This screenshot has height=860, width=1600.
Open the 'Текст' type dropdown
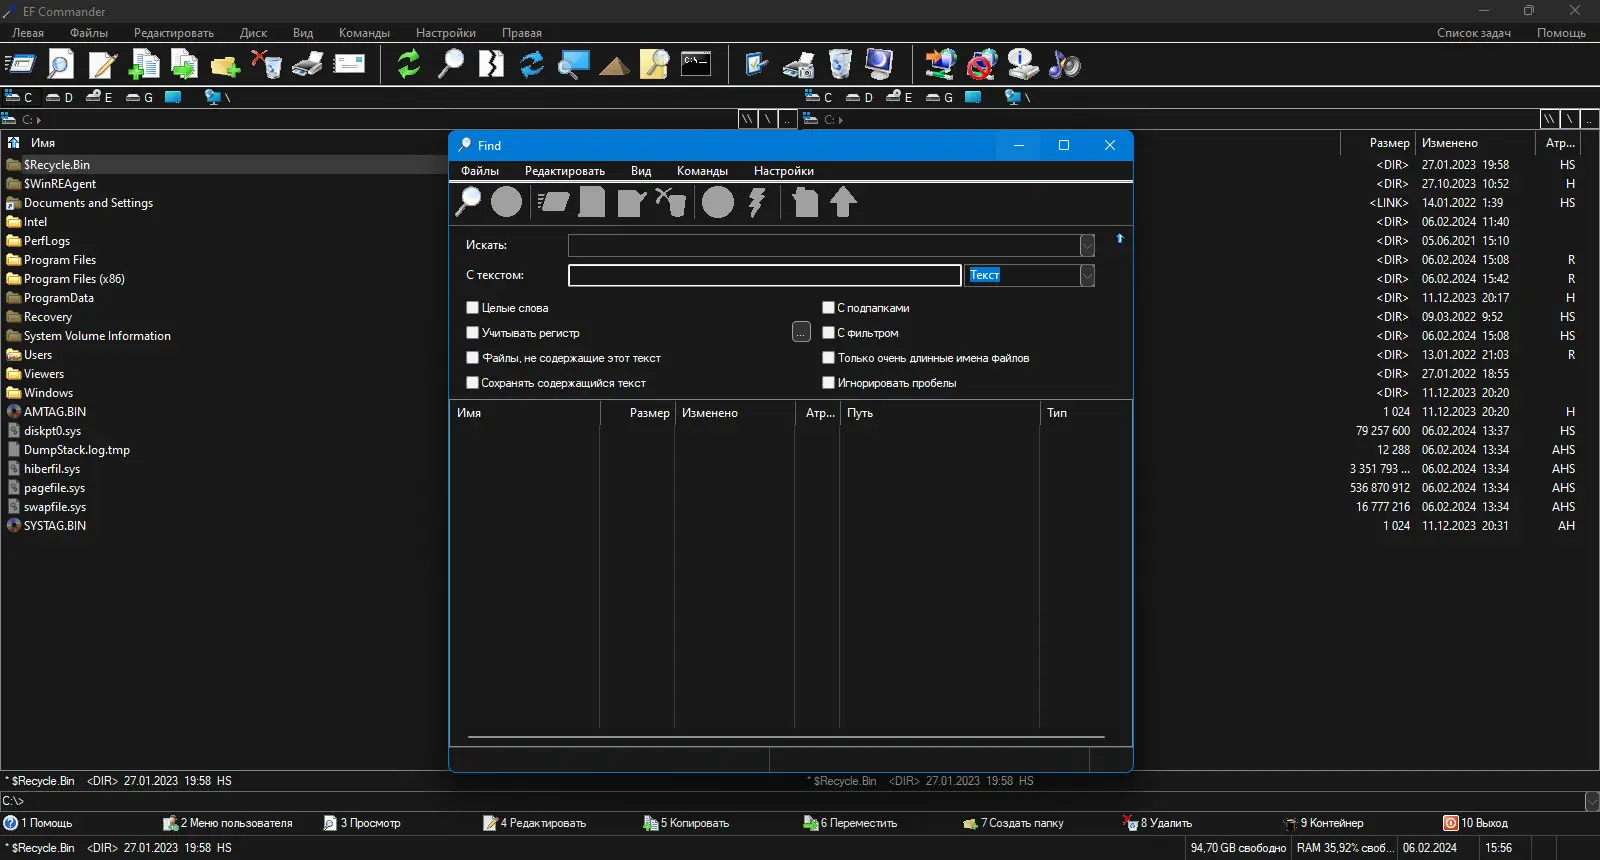tap(1087, 276)
